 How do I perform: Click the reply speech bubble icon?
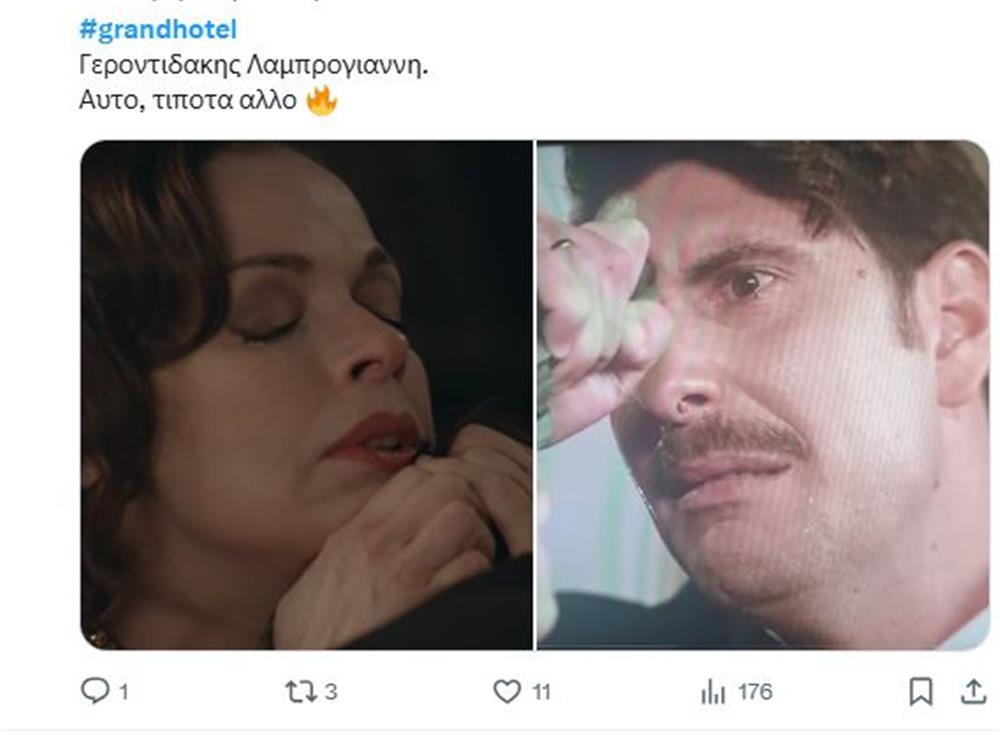pos(93,691)
